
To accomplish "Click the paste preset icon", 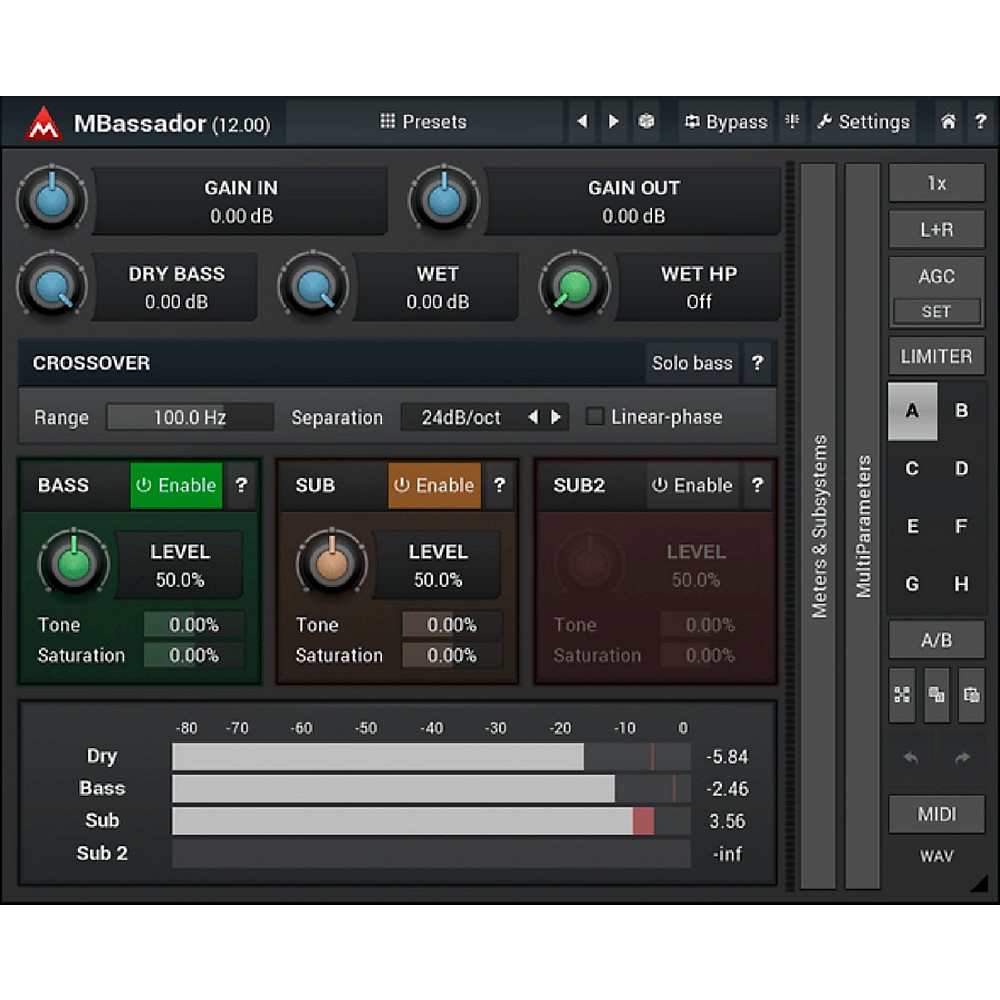I will 970,695.
